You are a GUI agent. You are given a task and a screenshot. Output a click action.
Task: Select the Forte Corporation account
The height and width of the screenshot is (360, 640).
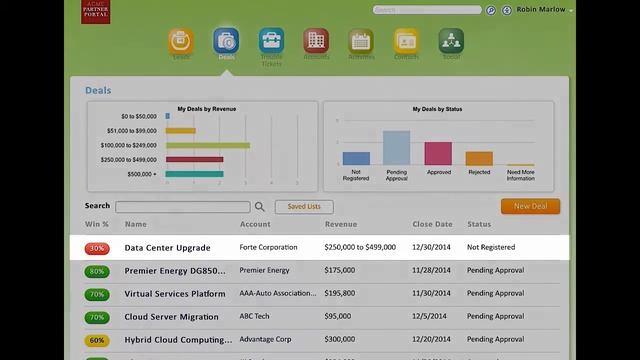click(268, 247)
